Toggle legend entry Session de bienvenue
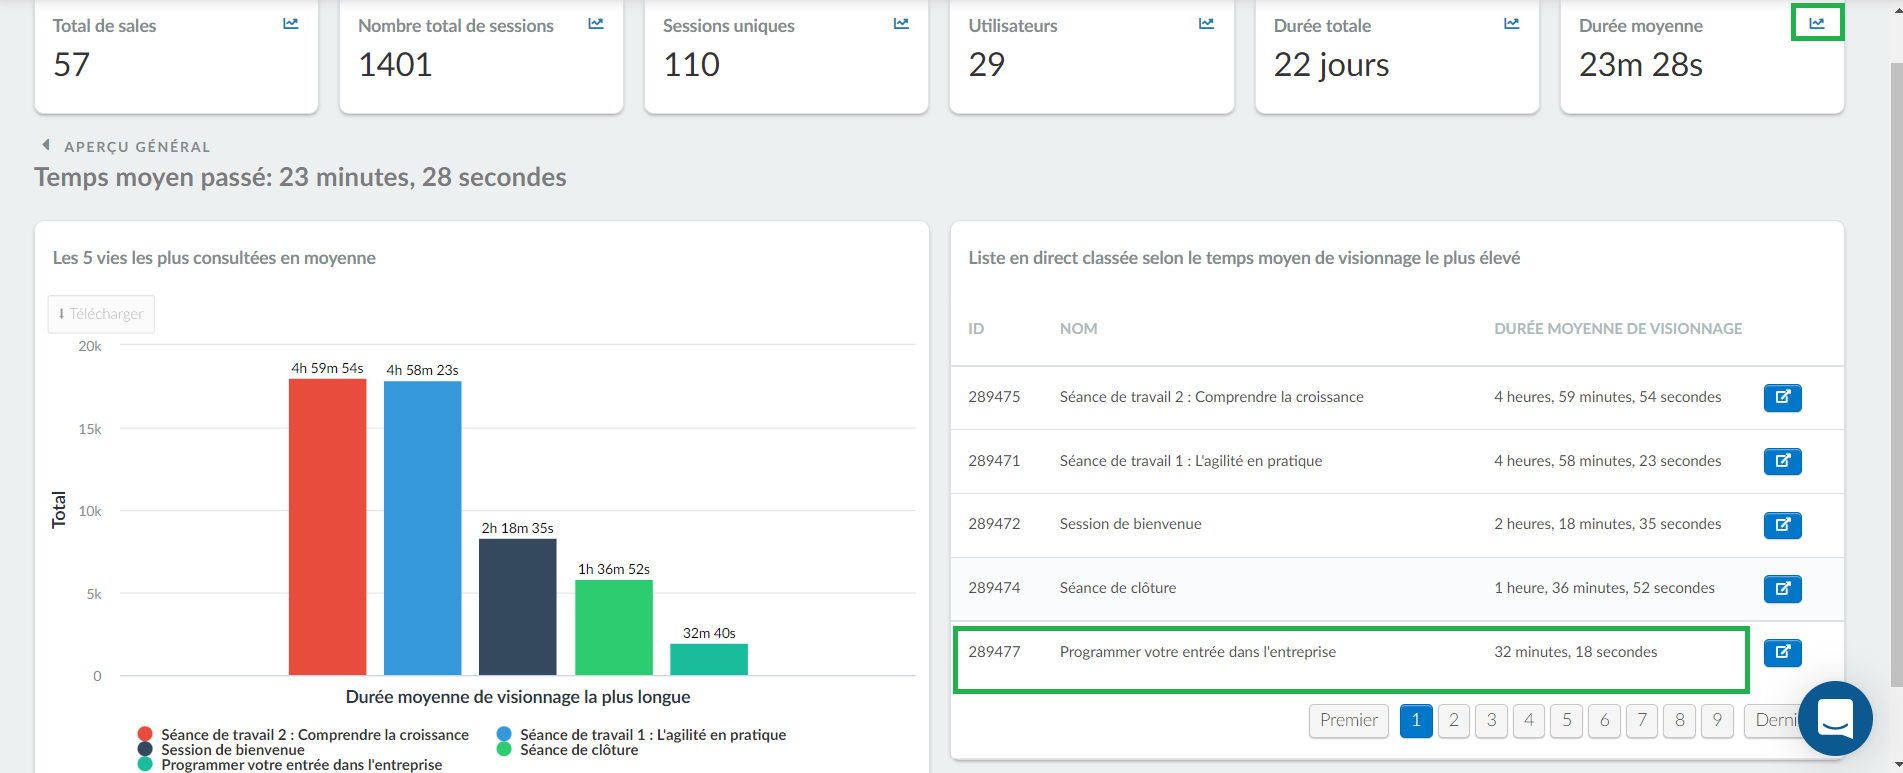The width and height of the screenshot is (1903, 773). click(x=221, y=750)
